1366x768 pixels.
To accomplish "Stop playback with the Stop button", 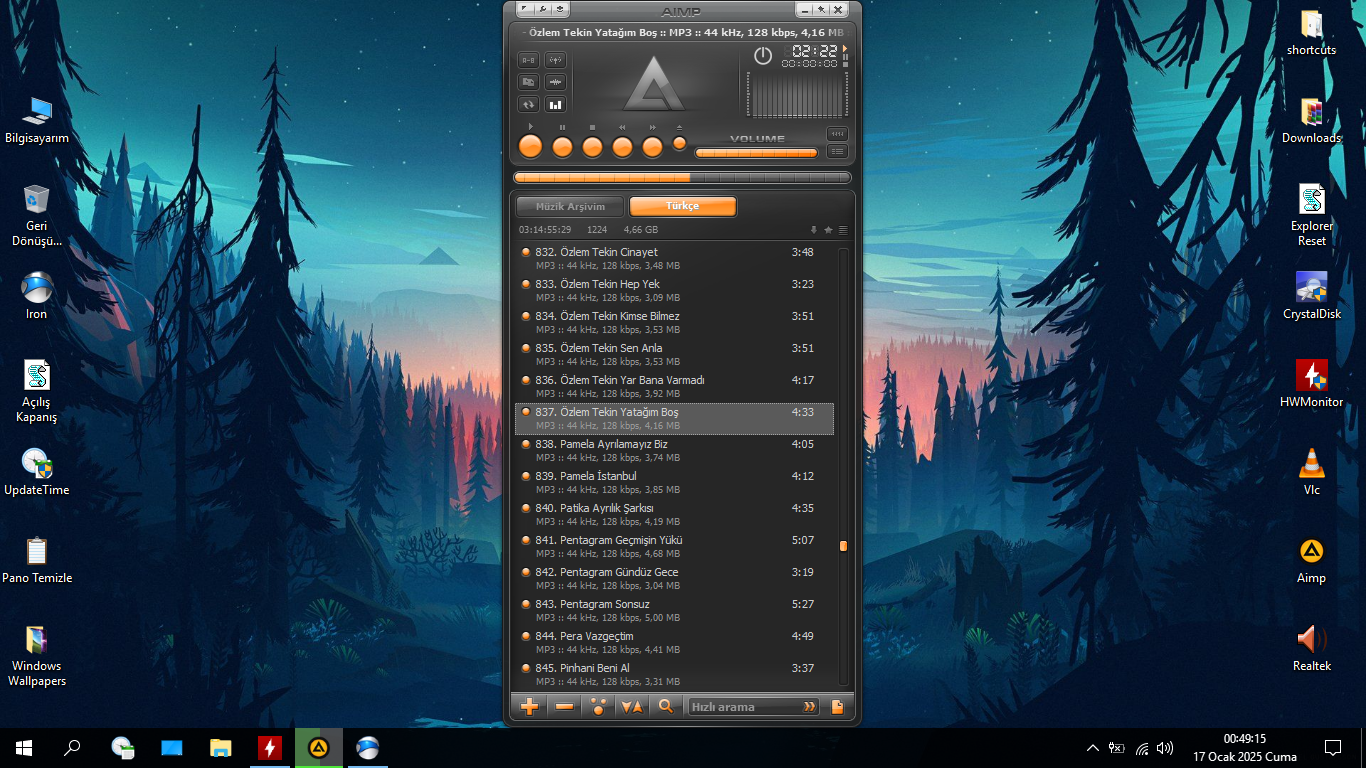I will tap(592, 146).
